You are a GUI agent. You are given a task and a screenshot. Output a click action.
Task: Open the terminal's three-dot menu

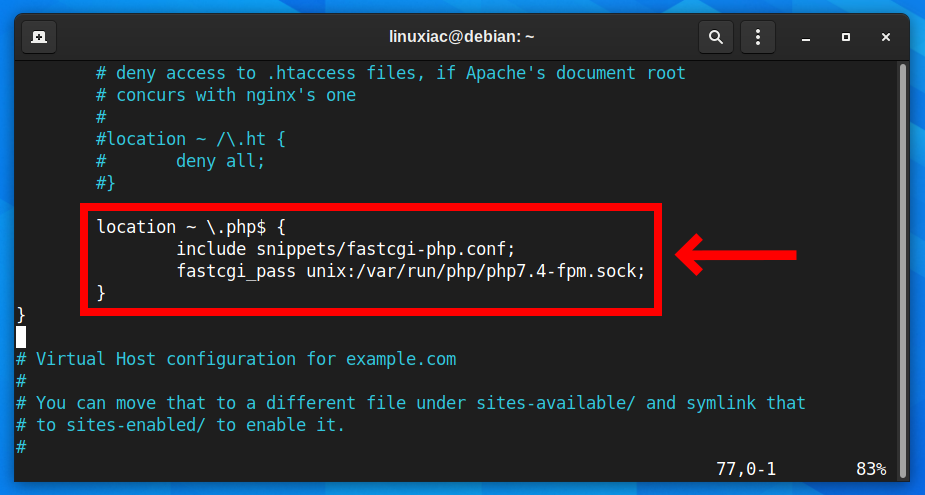pyautogui.click(x=757, y=37)
